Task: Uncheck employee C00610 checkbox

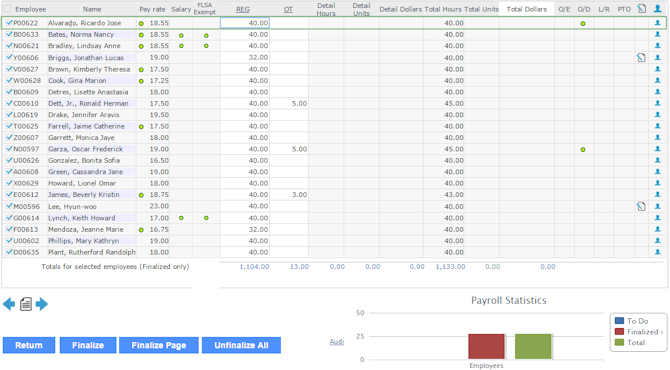Action: (x=9, y=103)
